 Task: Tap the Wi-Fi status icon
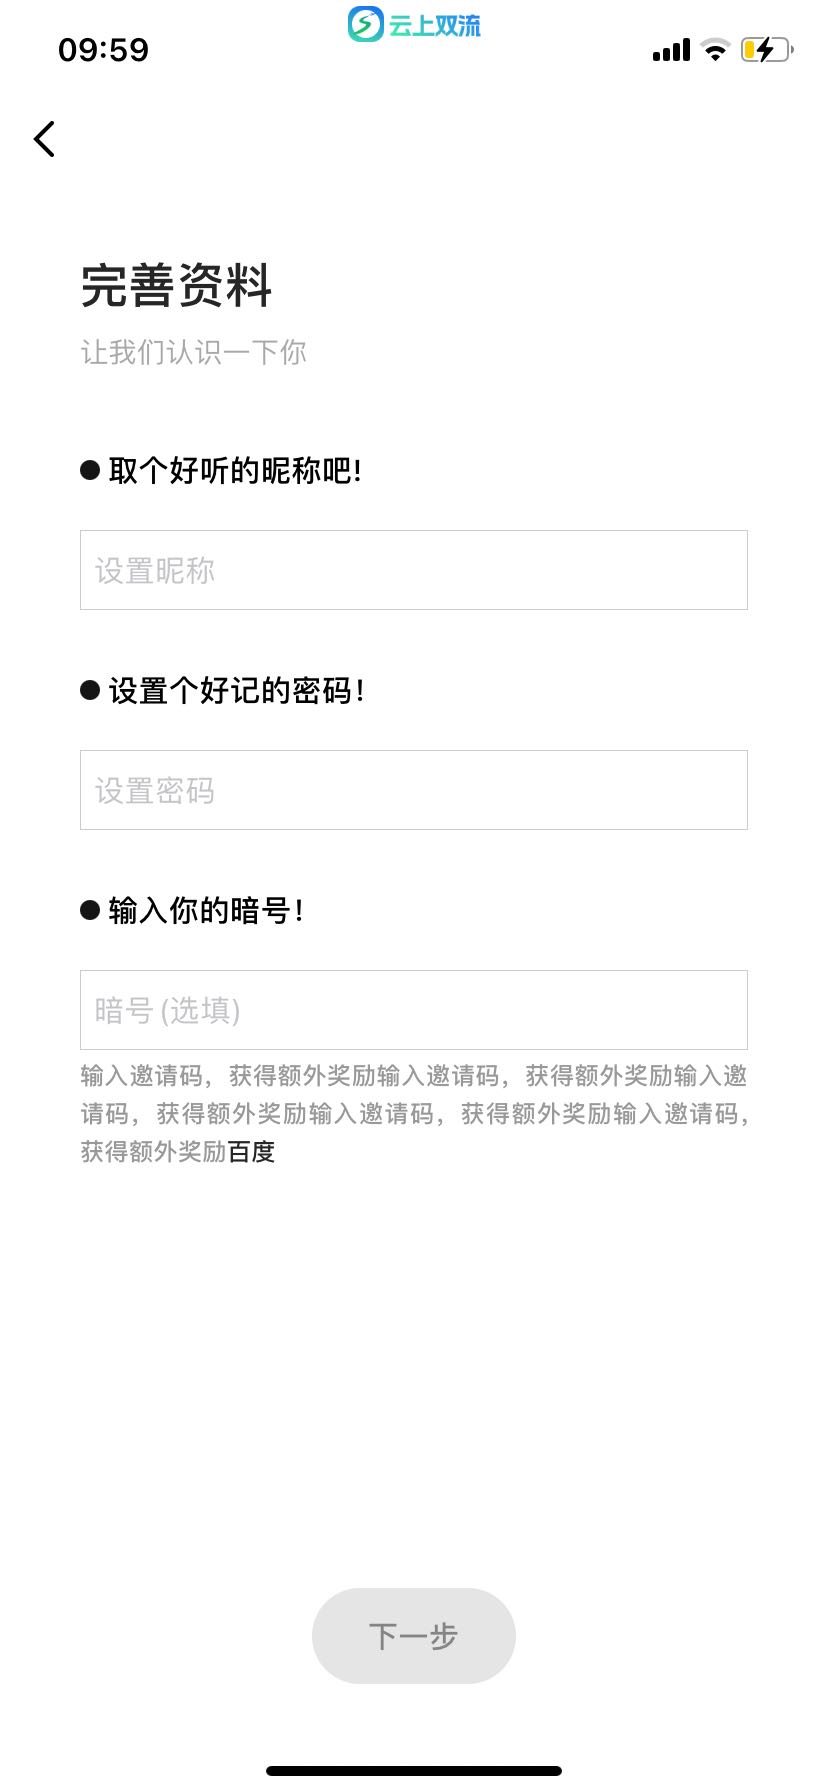point(715,50)
